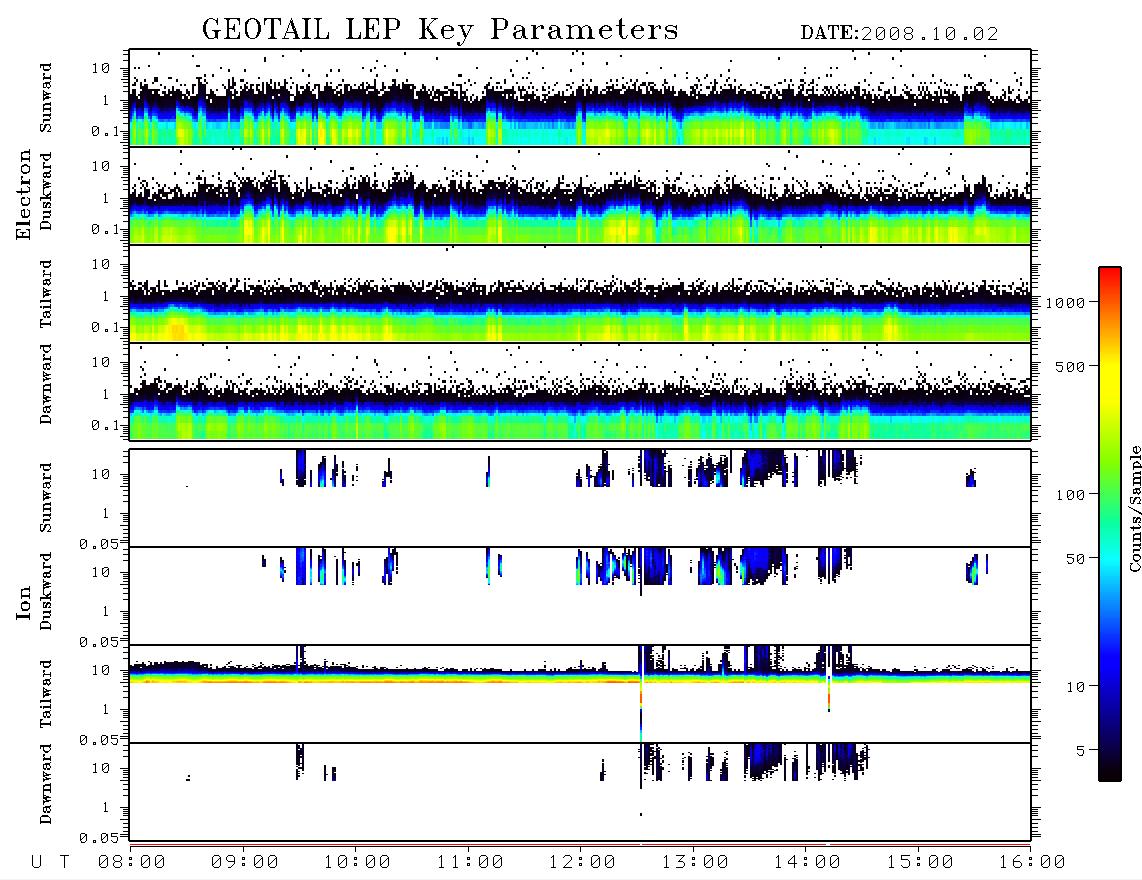This screenshot has width=1142, height=880.
Task: Select the 12:00 time tick label
Action: pos(582,863)
